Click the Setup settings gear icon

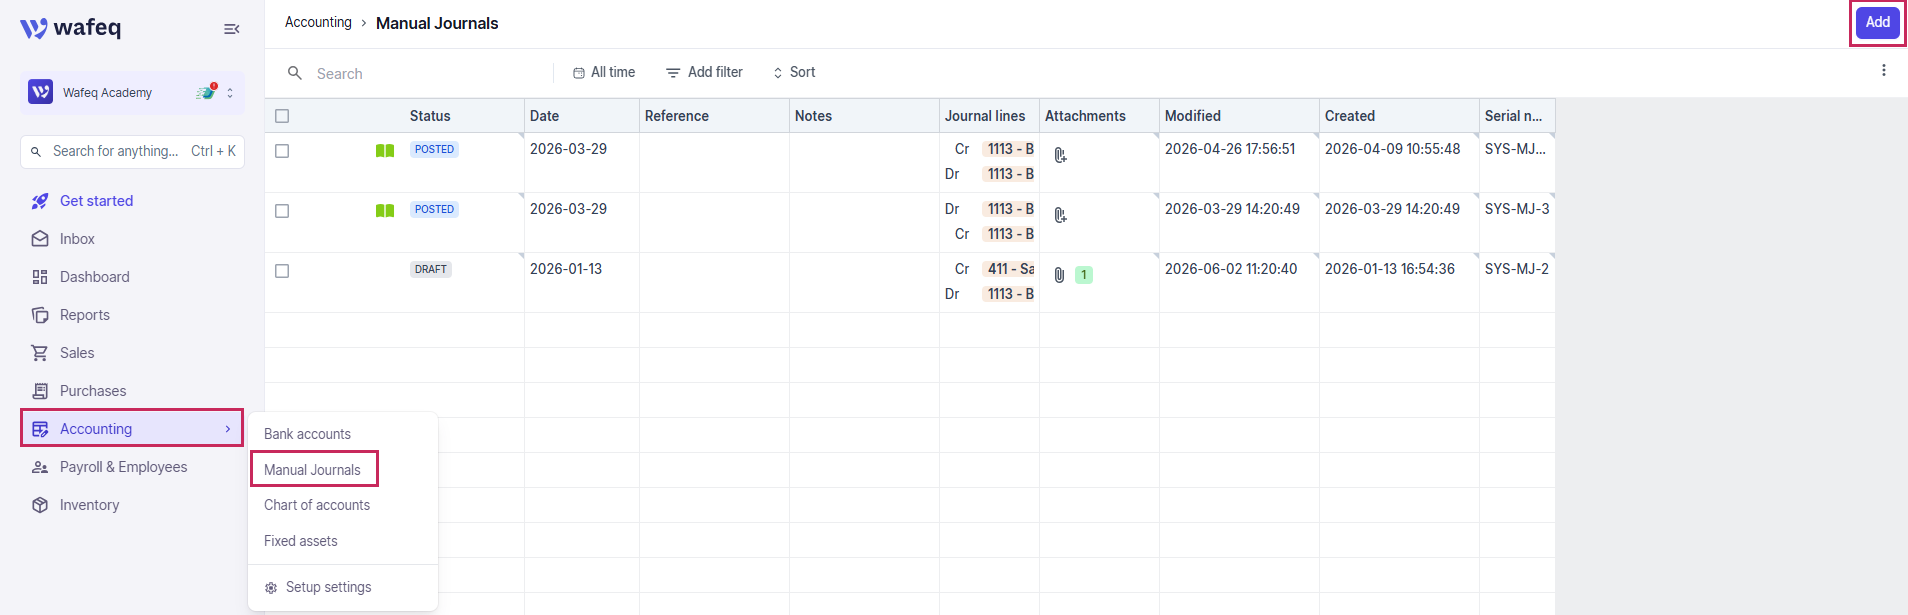pos(271,588)
